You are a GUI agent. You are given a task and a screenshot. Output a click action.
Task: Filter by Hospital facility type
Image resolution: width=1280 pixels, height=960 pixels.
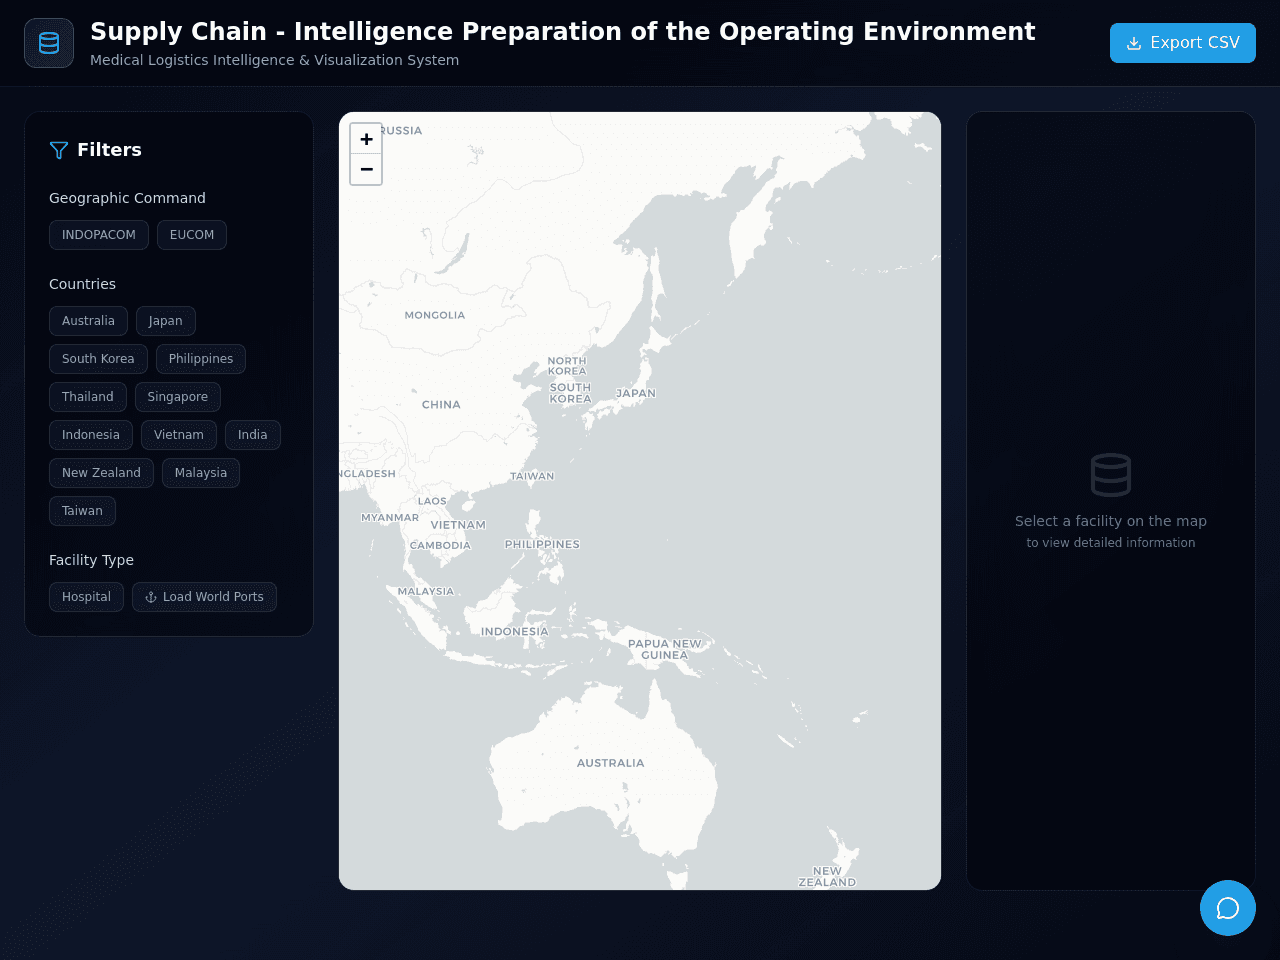click(x=86, y=597)
